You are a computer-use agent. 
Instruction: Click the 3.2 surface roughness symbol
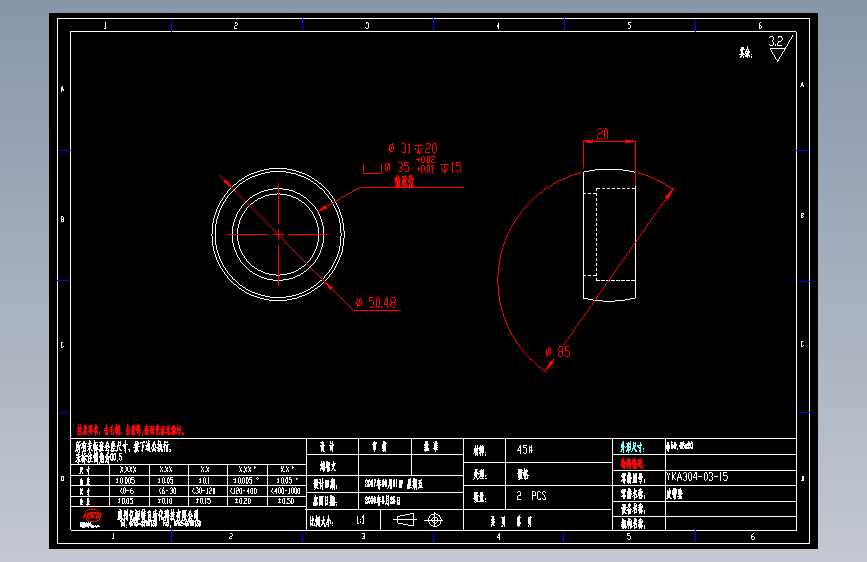point(780,48)
